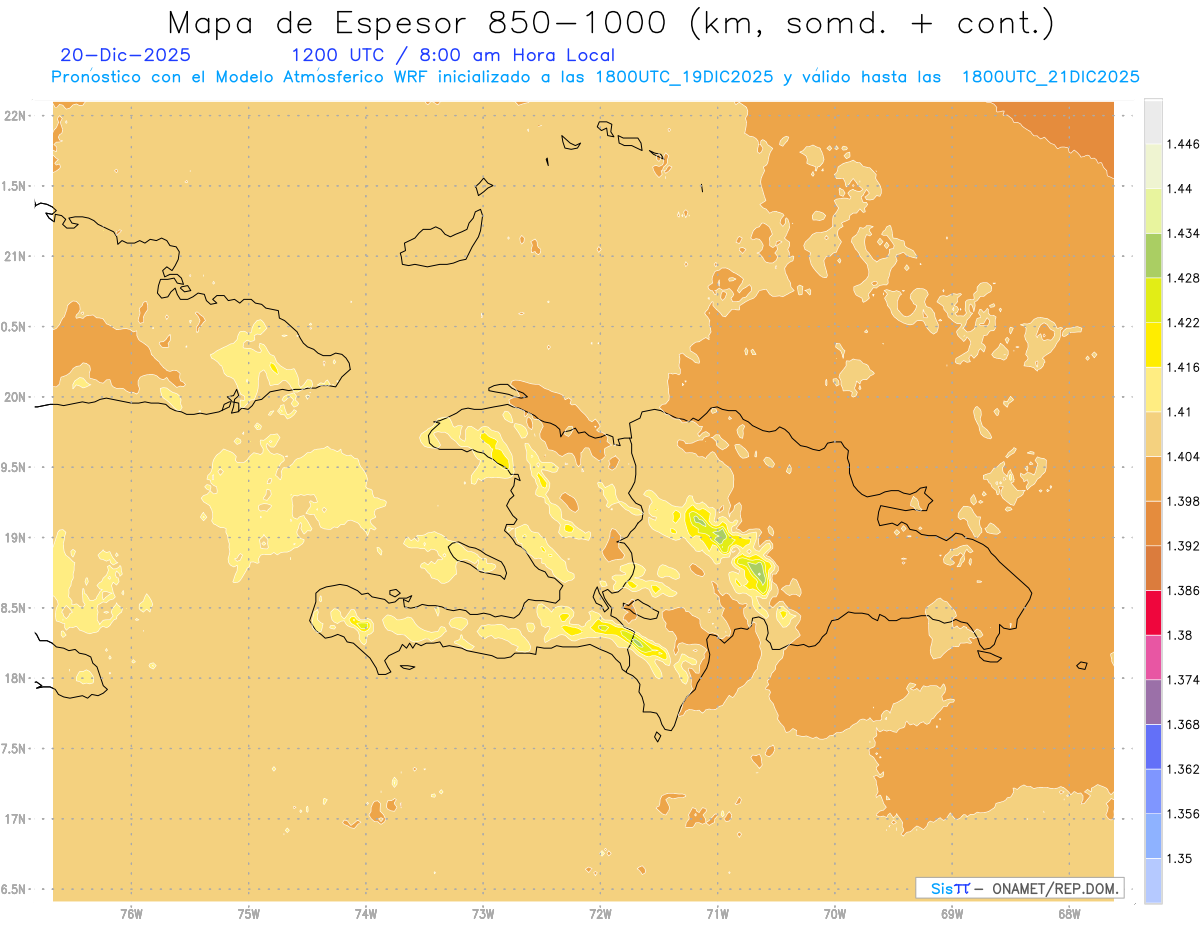Click the longitude label '68W'
Screen dimensions: 1200x927
[1069, 914]
